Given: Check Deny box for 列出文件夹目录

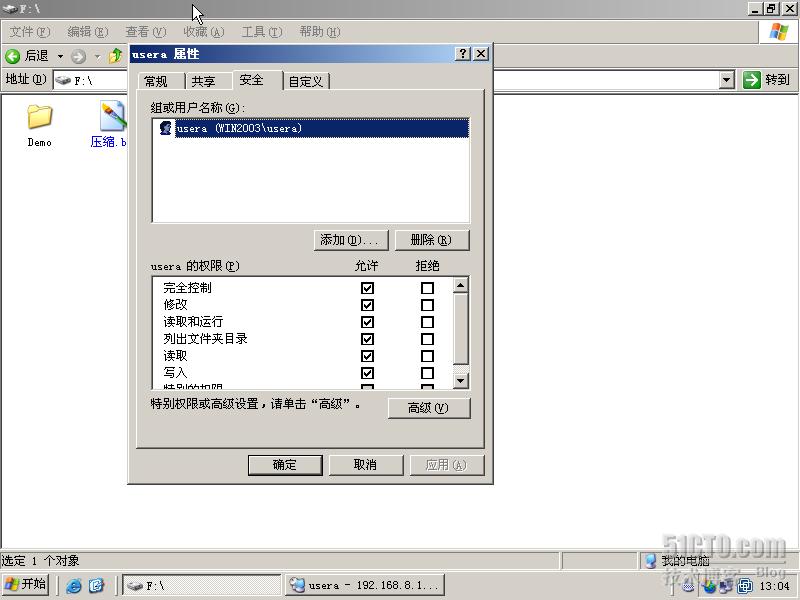Looking at the screenshot, I should [428, 339].
